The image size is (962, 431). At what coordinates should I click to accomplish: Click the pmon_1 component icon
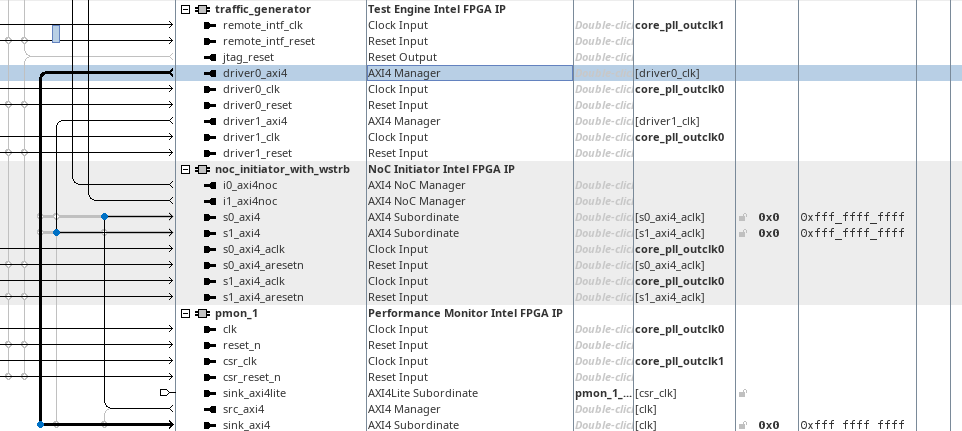pos(202,313)
